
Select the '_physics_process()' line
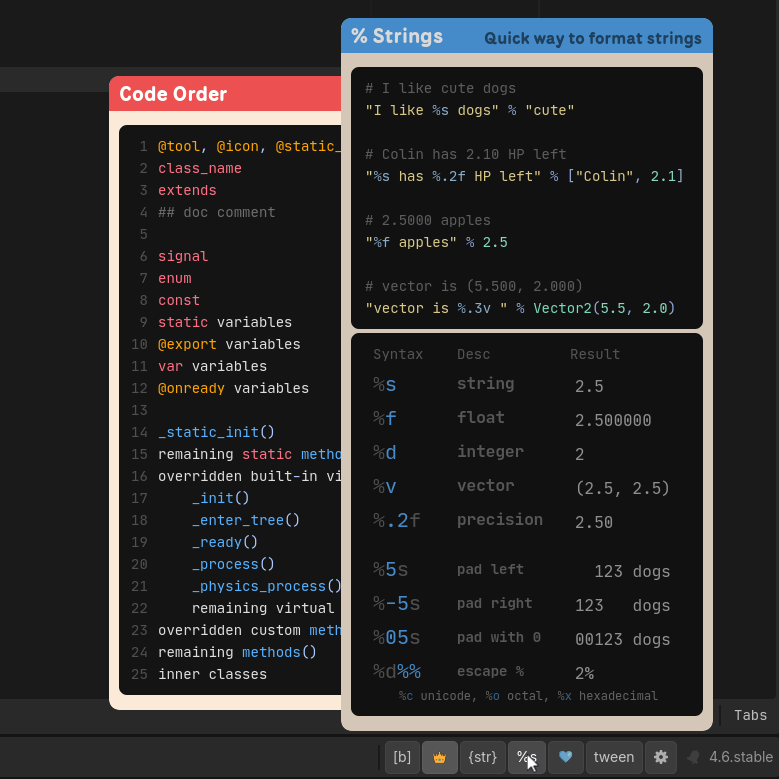click(x=266, y=586)
